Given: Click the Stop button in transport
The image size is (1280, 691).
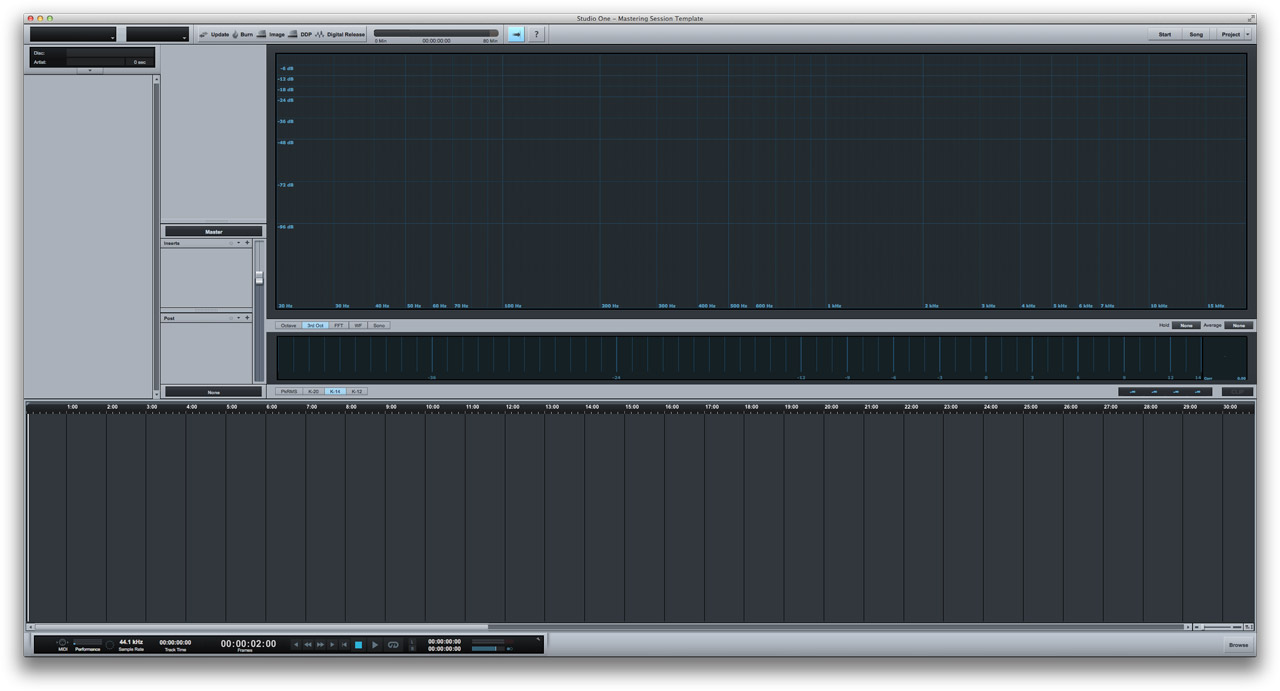Looking at the screenshot, I should tap(358, 645).
